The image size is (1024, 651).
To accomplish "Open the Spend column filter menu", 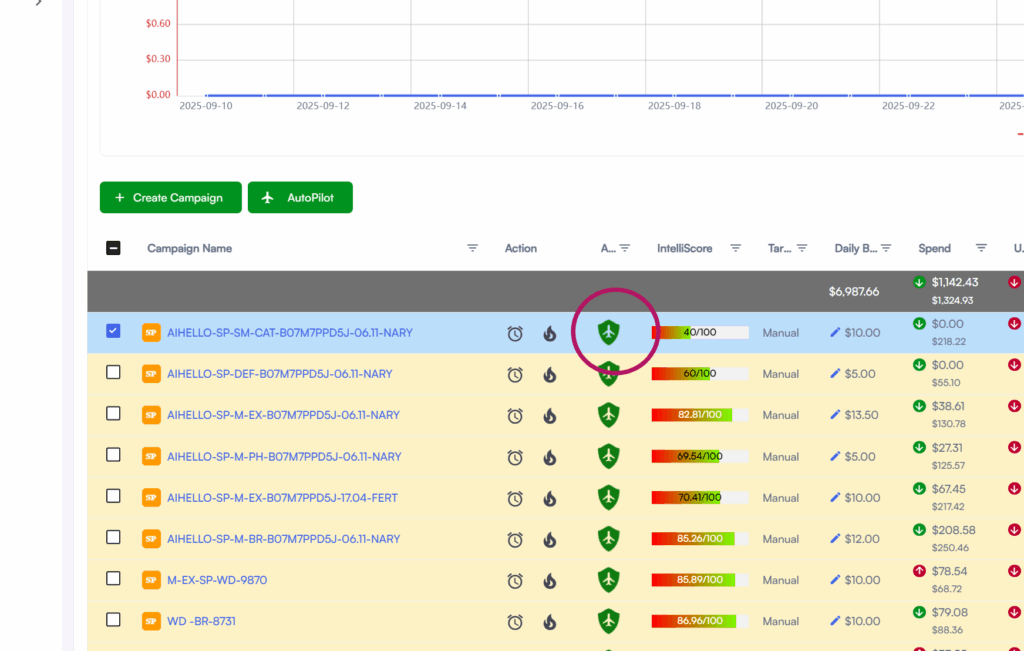I will click(981, 248).
